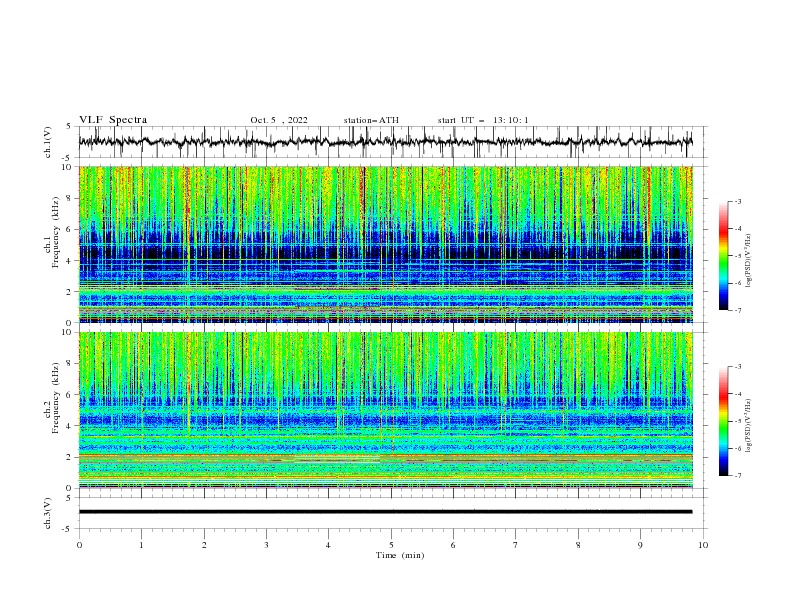This screenshot has width=792, height=612.
Task: Click time axis tick label "4"
Action: pos(328,545)
